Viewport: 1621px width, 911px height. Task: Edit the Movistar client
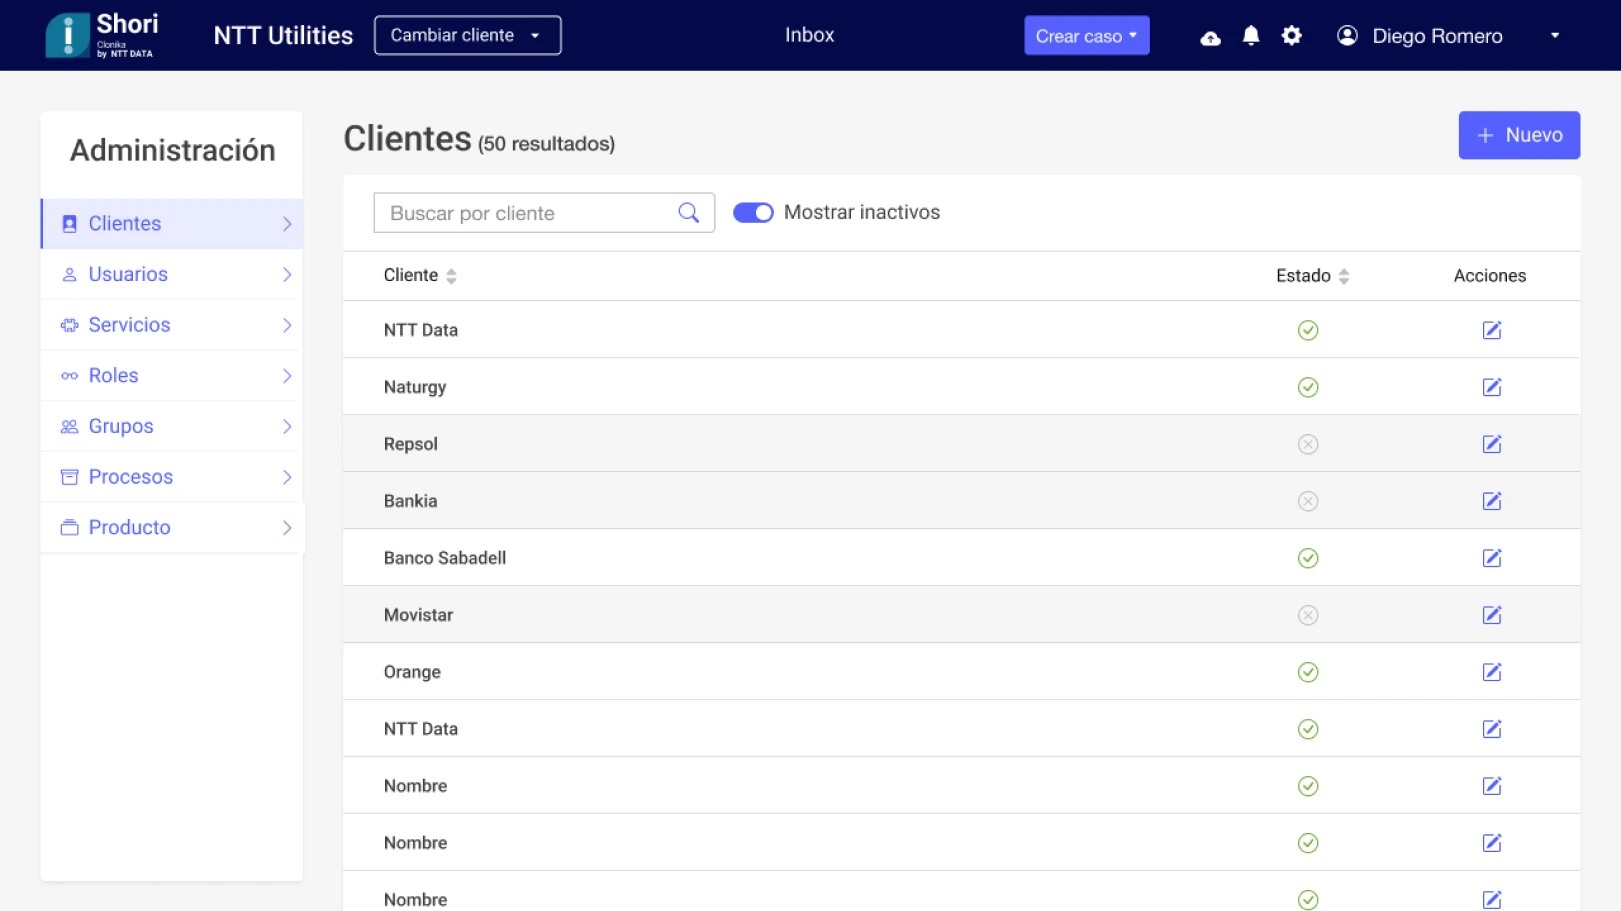click(1491, 615)
